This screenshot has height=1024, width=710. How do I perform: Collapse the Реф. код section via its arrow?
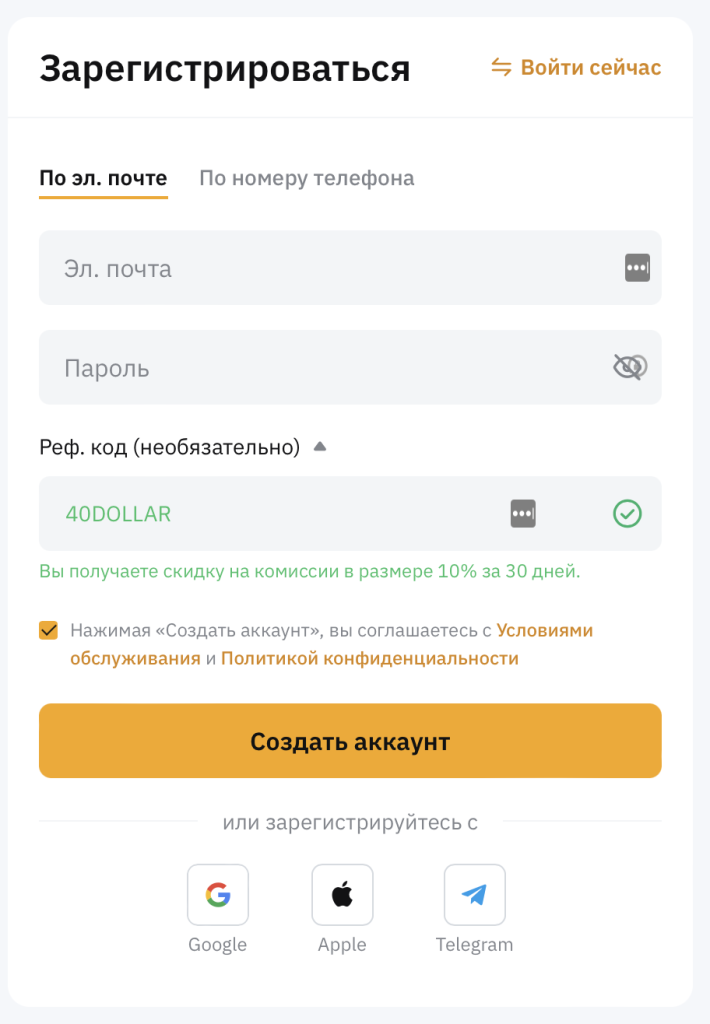[320, 447]
